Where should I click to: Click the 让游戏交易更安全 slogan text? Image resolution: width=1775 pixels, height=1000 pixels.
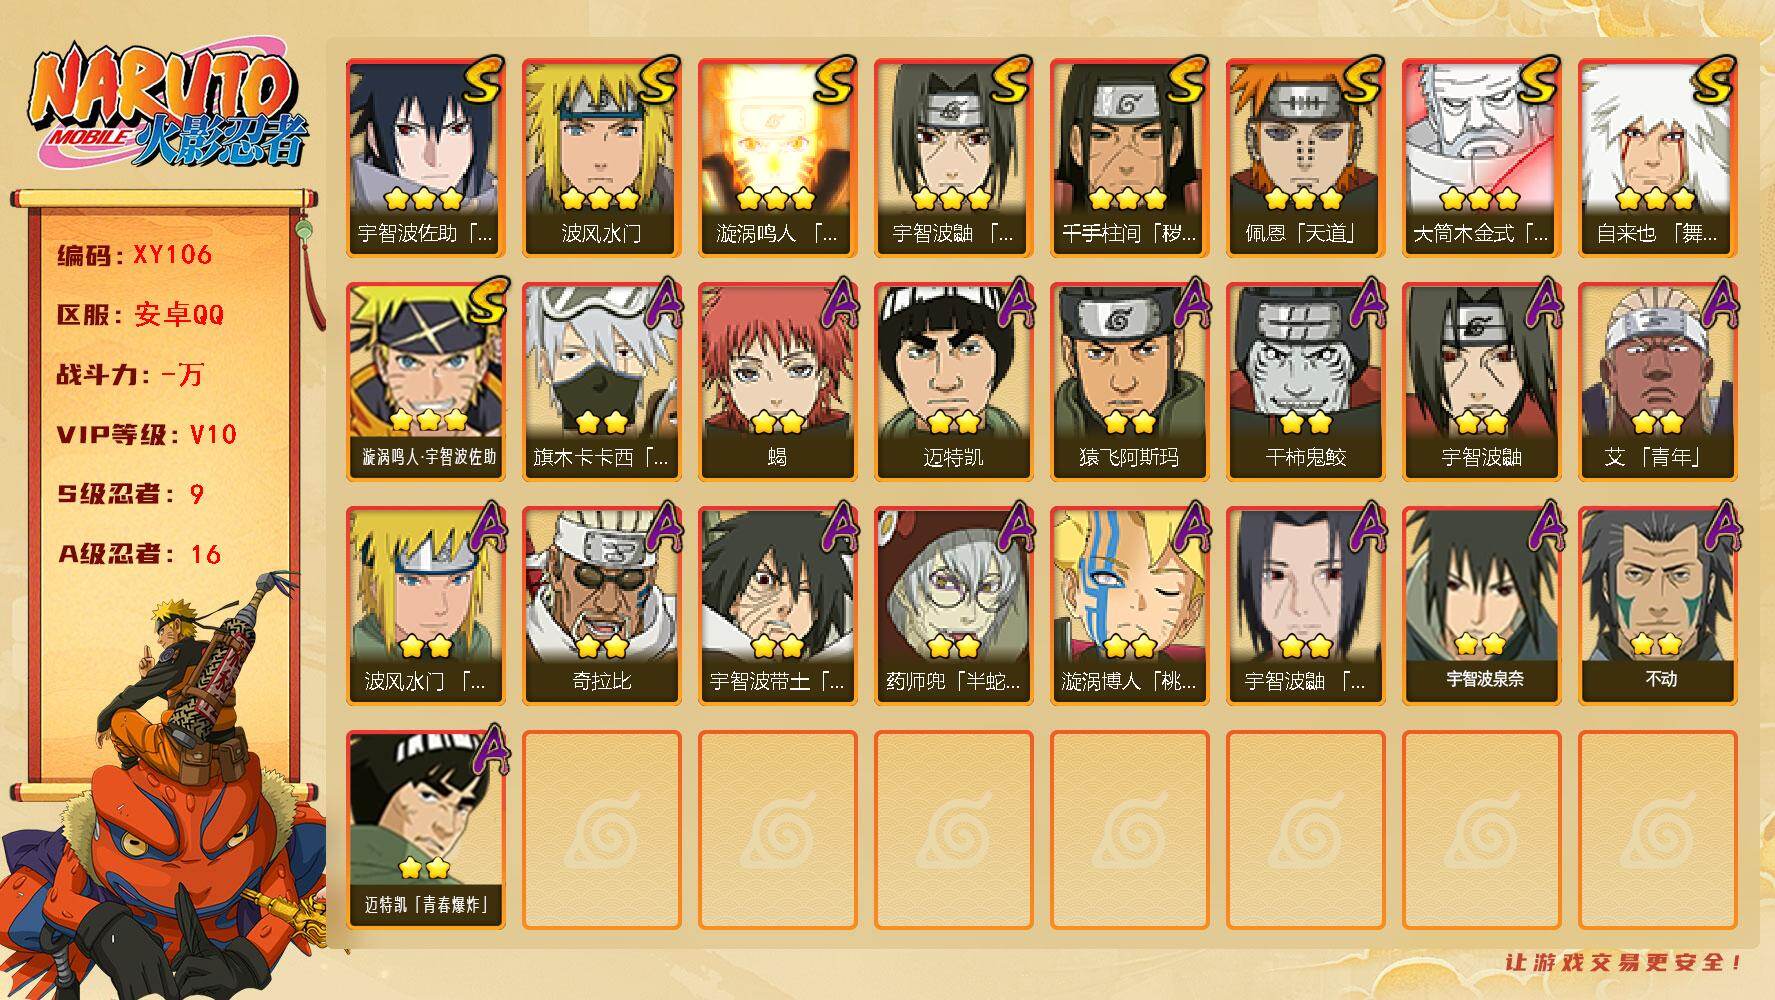click(1624, 963)
